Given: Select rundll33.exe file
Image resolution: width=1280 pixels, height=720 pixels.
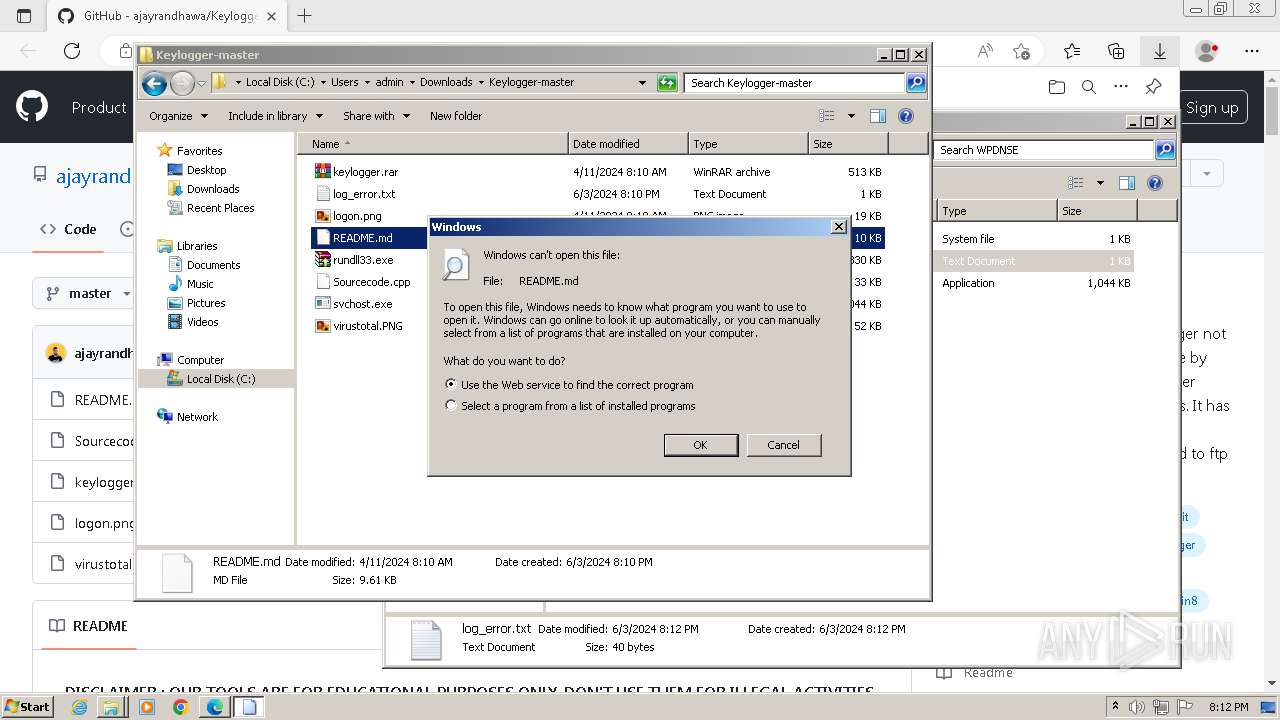Looking at the screenshot, I should (x=363, y=260).
